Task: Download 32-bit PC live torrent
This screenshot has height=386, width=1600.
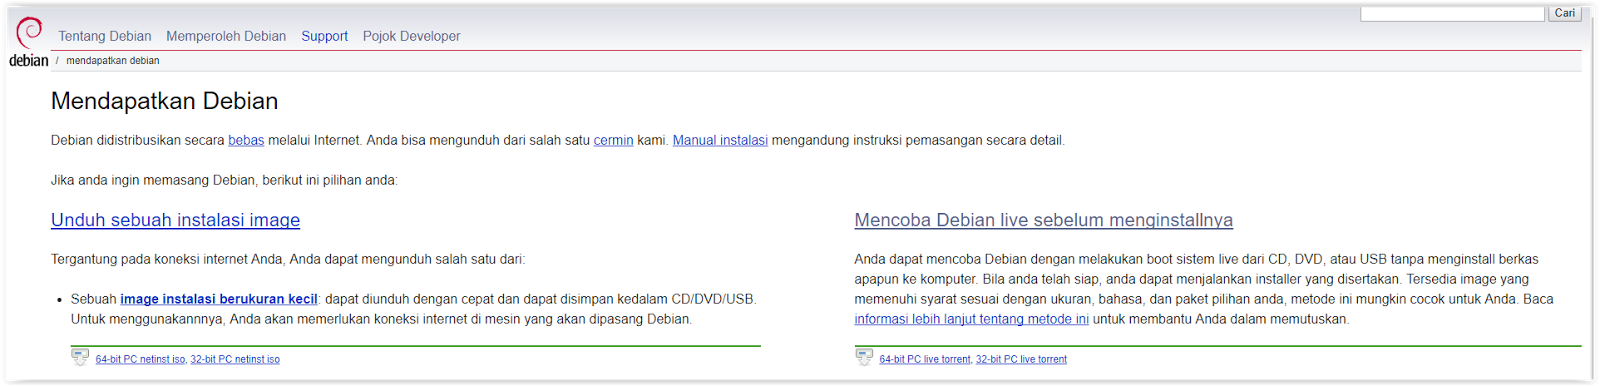Action: tap(1021, 359)
